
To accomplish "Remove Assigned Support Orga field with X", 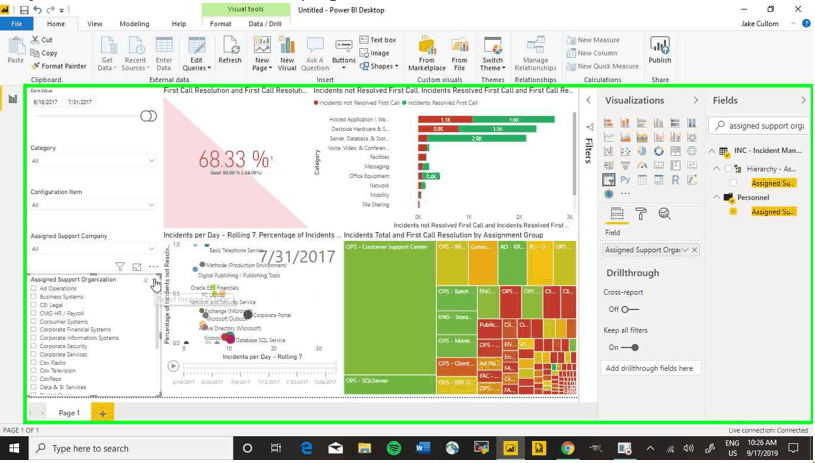I will click(x=694, y=250).
